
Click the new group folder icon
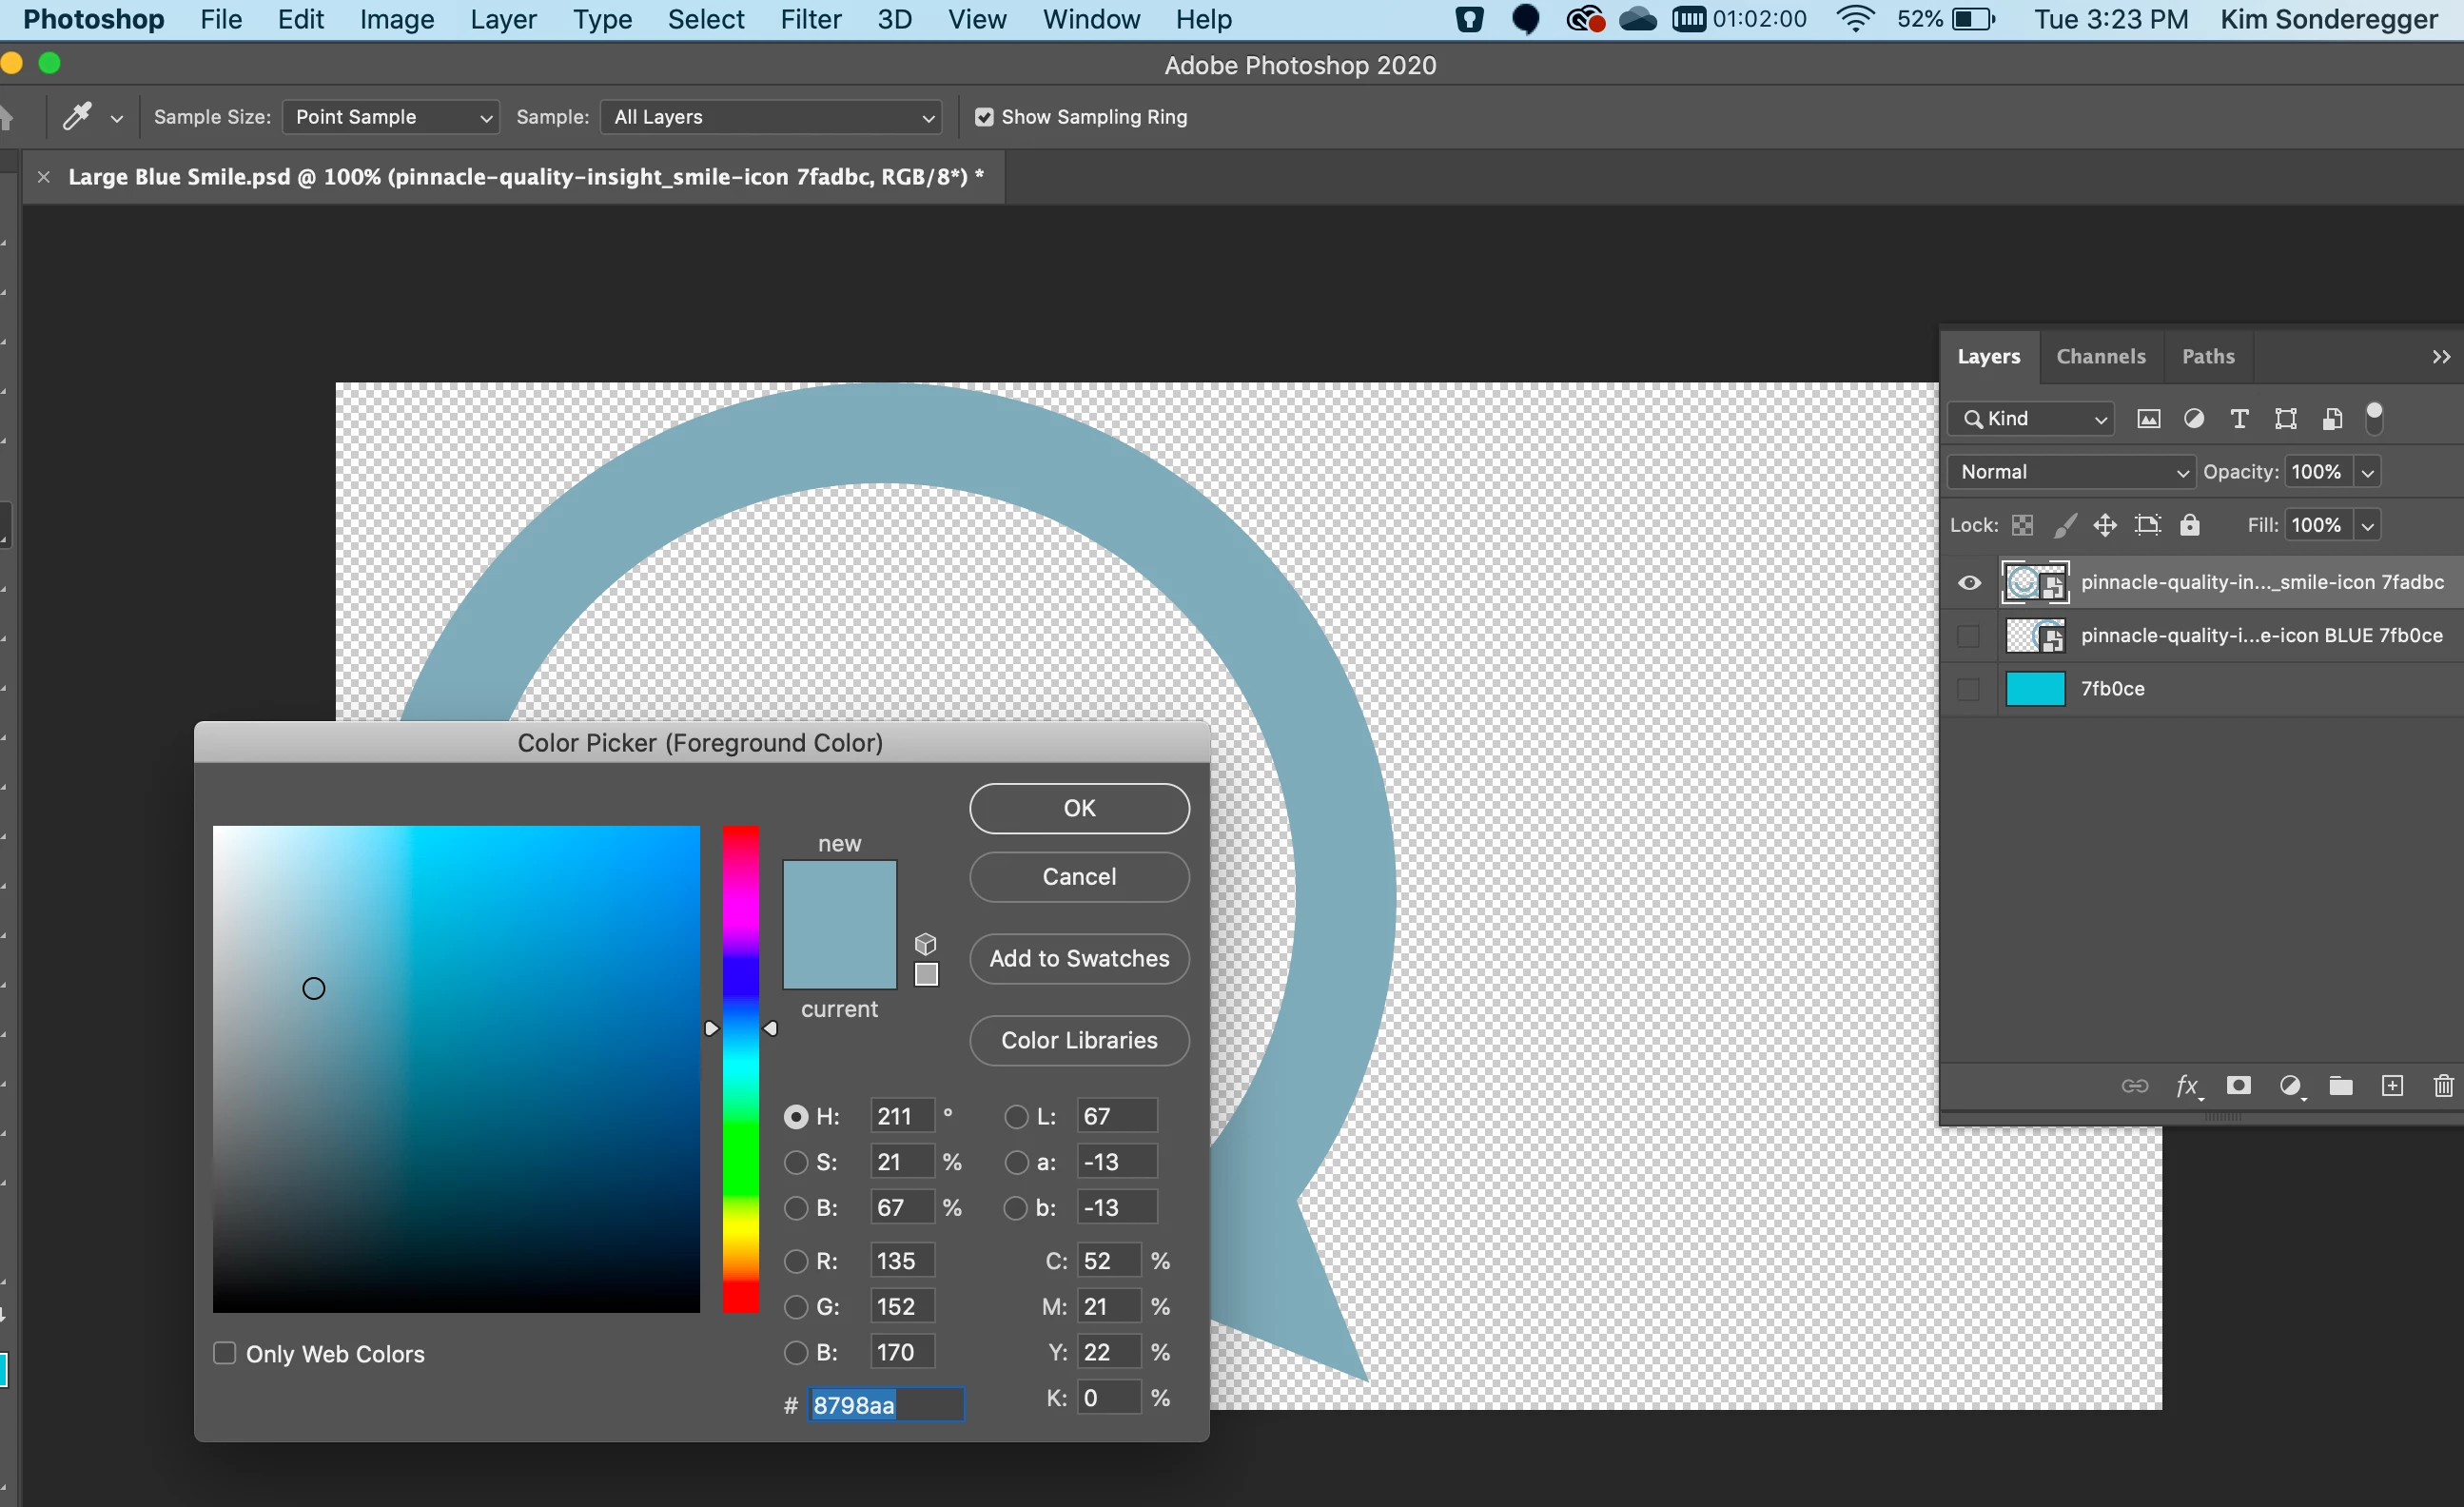2340,1086
